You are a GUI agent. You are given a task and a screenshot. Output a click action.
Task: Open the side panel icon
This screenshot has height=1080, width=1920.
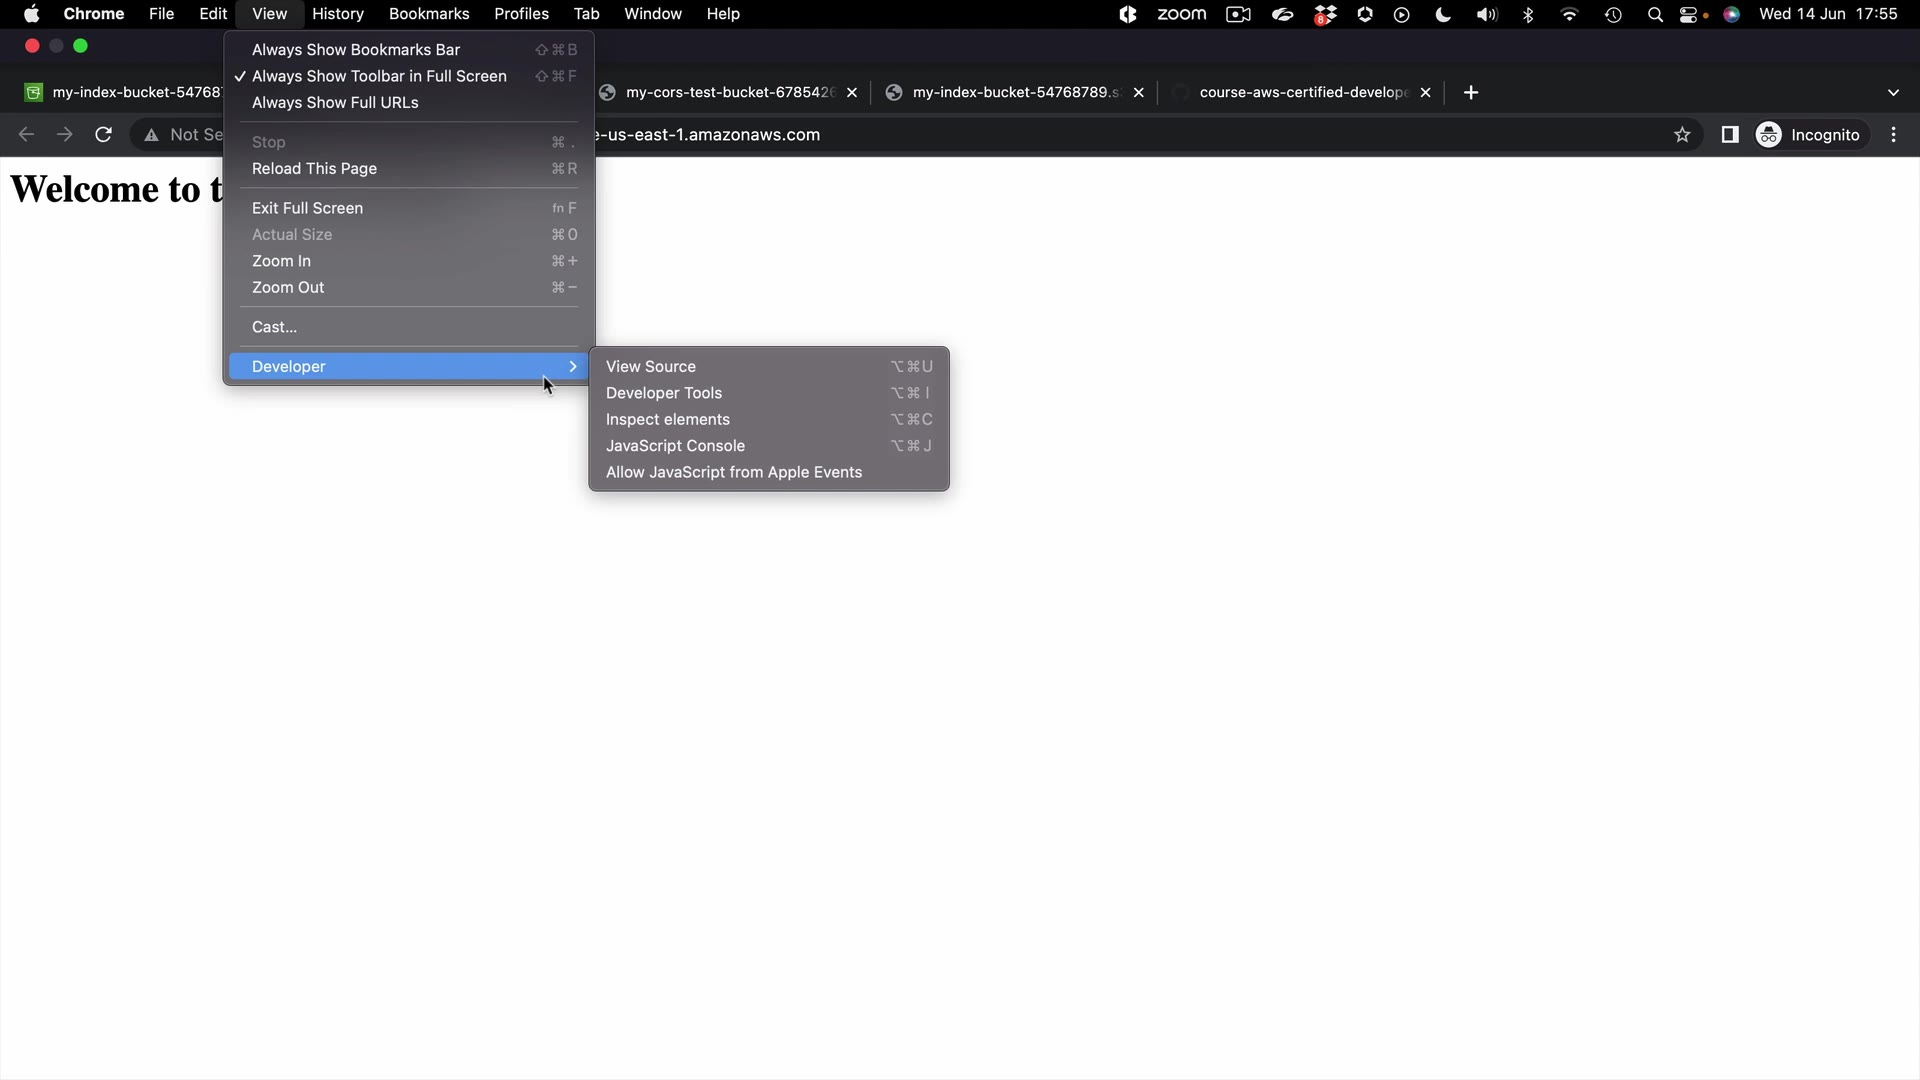[1729, 135]
